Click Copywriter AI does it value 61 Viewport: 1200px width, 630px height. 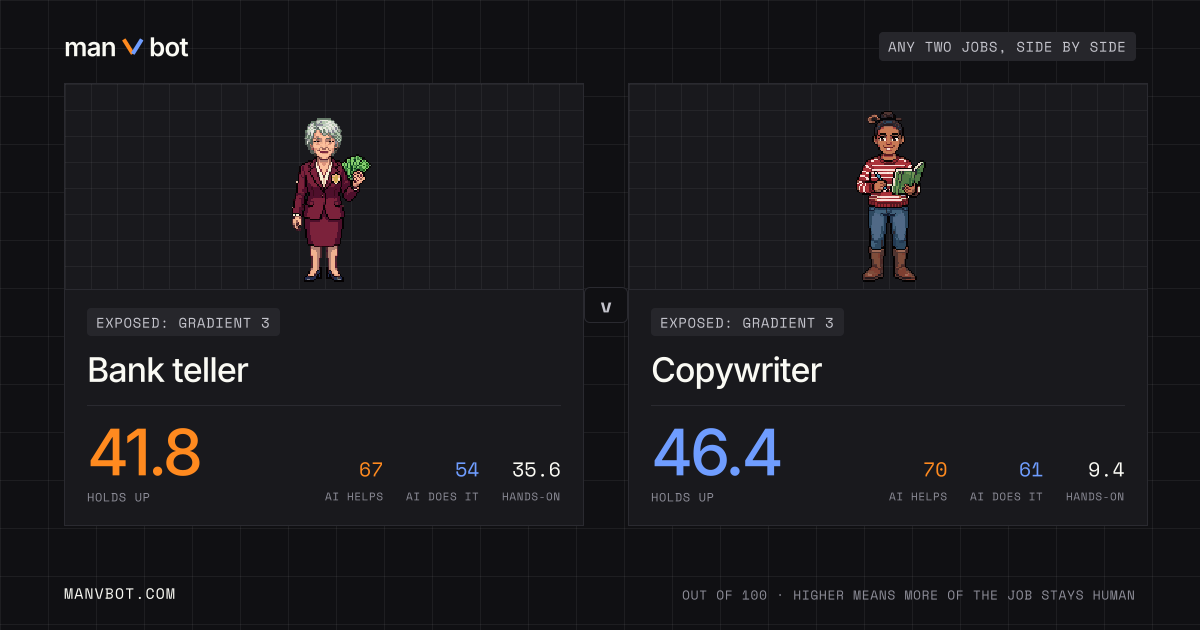[1031, 470]
